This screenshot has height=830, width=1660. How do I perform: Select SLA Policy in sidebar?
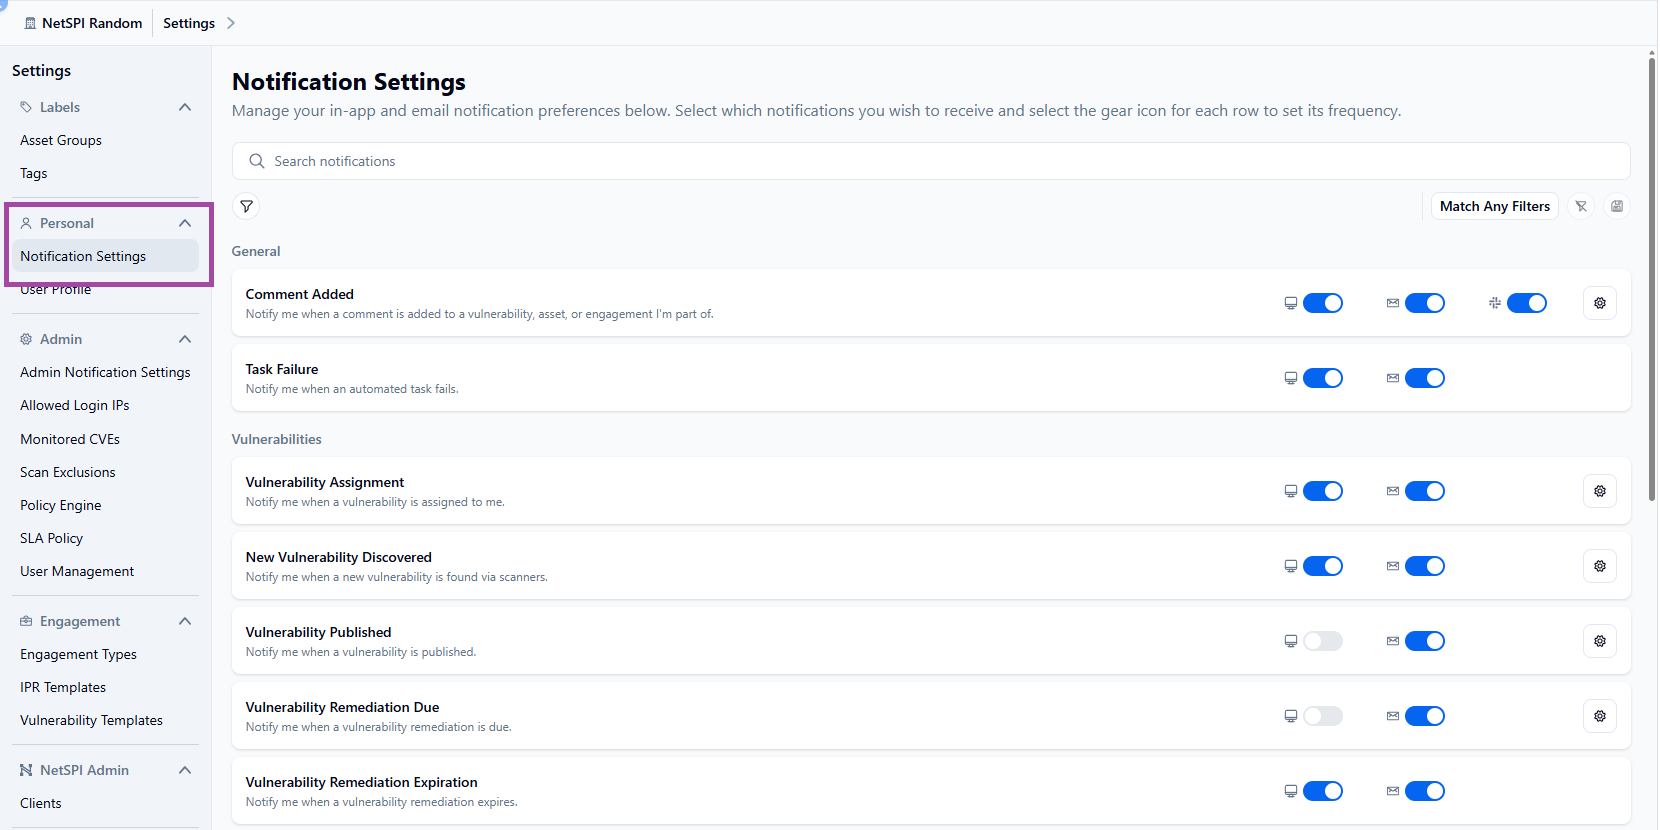[x=52, y=538]
